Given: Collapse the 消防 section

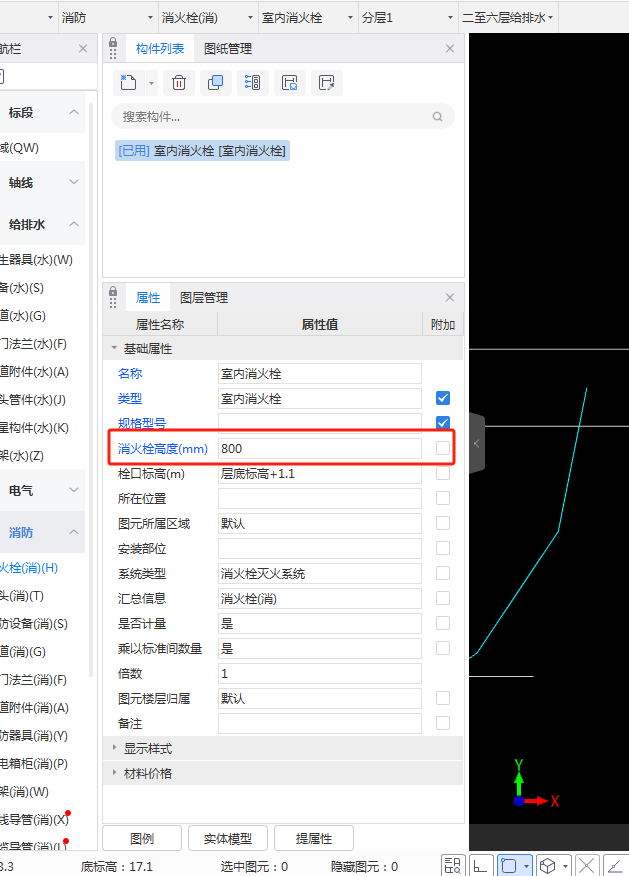Looking at the screenshot, I should coord(74,532).
